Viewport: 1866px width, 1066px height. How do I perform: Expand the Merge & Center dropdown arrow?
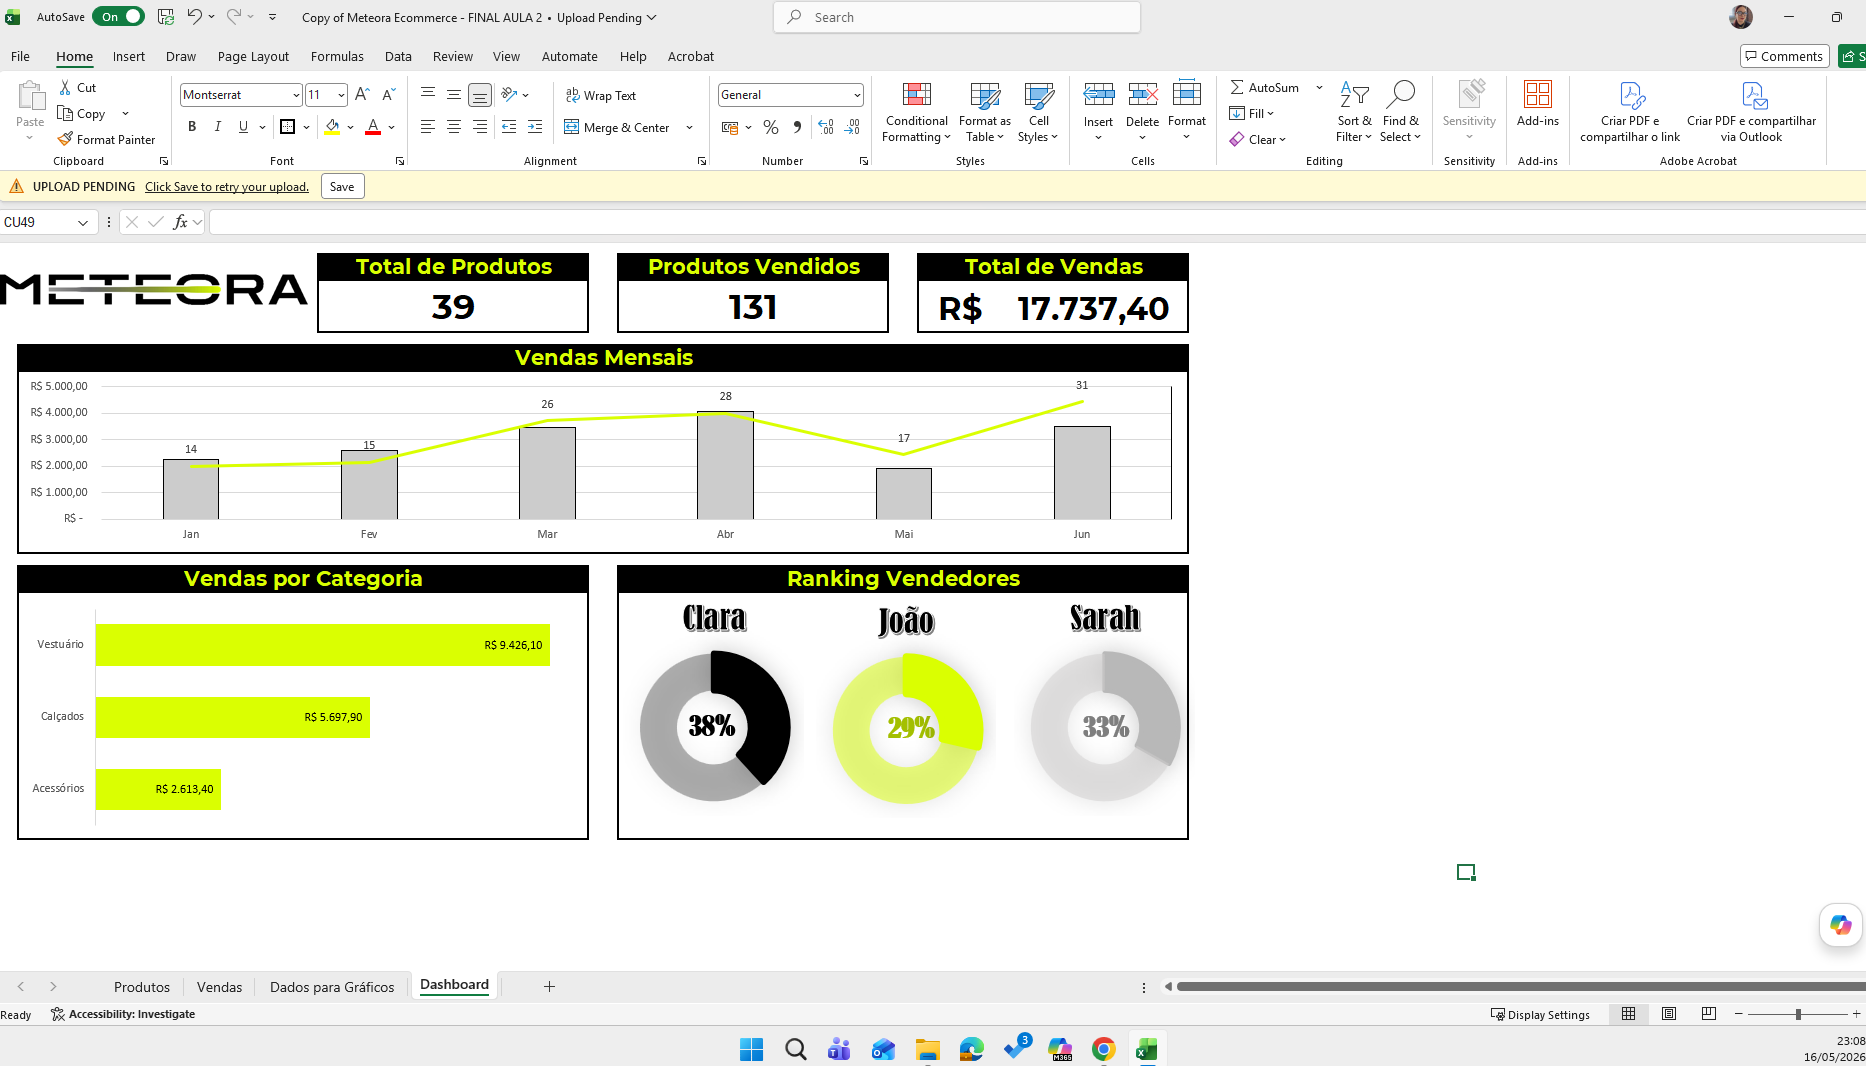(690, 128)
